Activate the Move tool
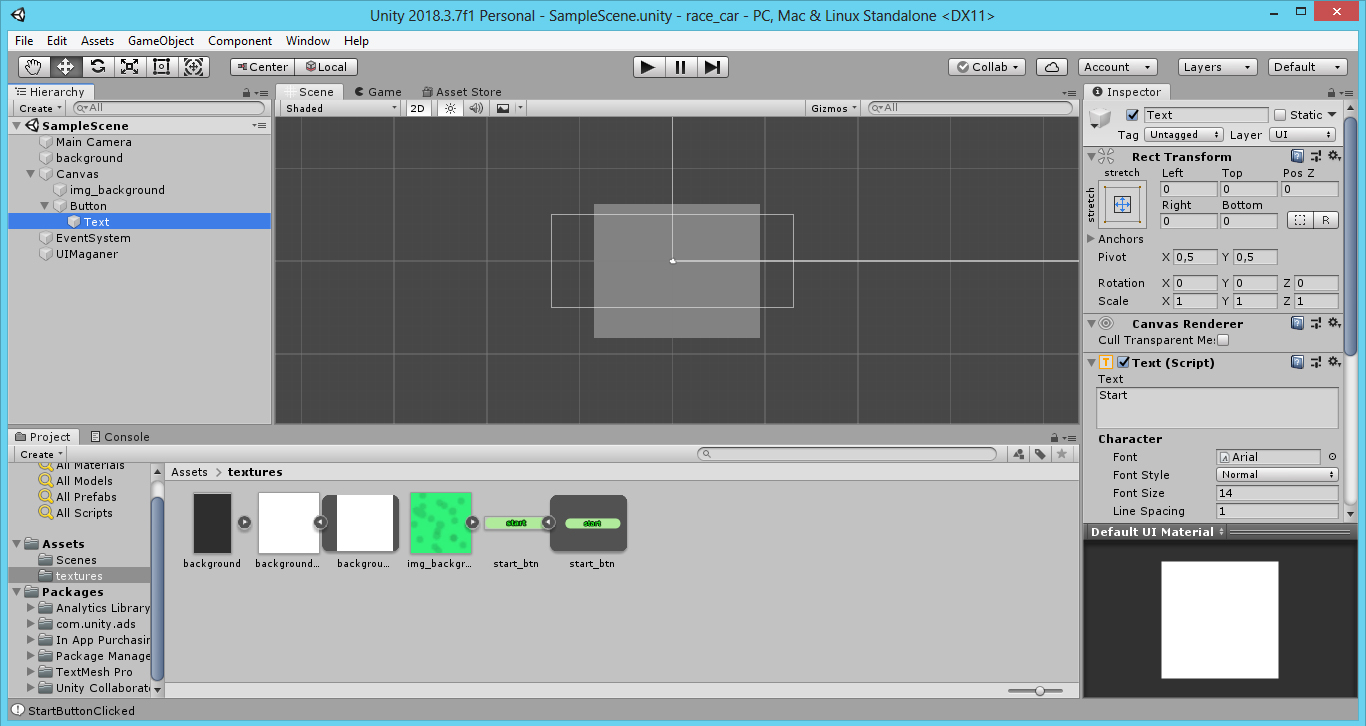 tap(65, 67)
